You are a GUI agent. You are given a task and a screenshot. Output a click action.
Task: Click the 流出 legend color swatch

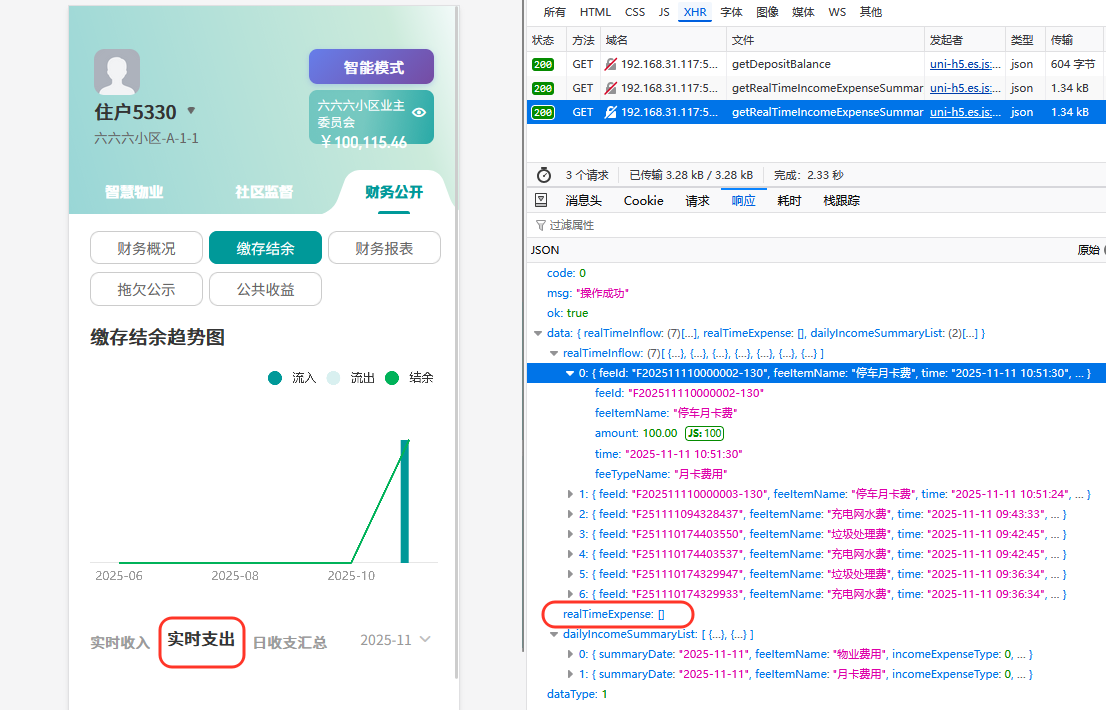point(334,378)
